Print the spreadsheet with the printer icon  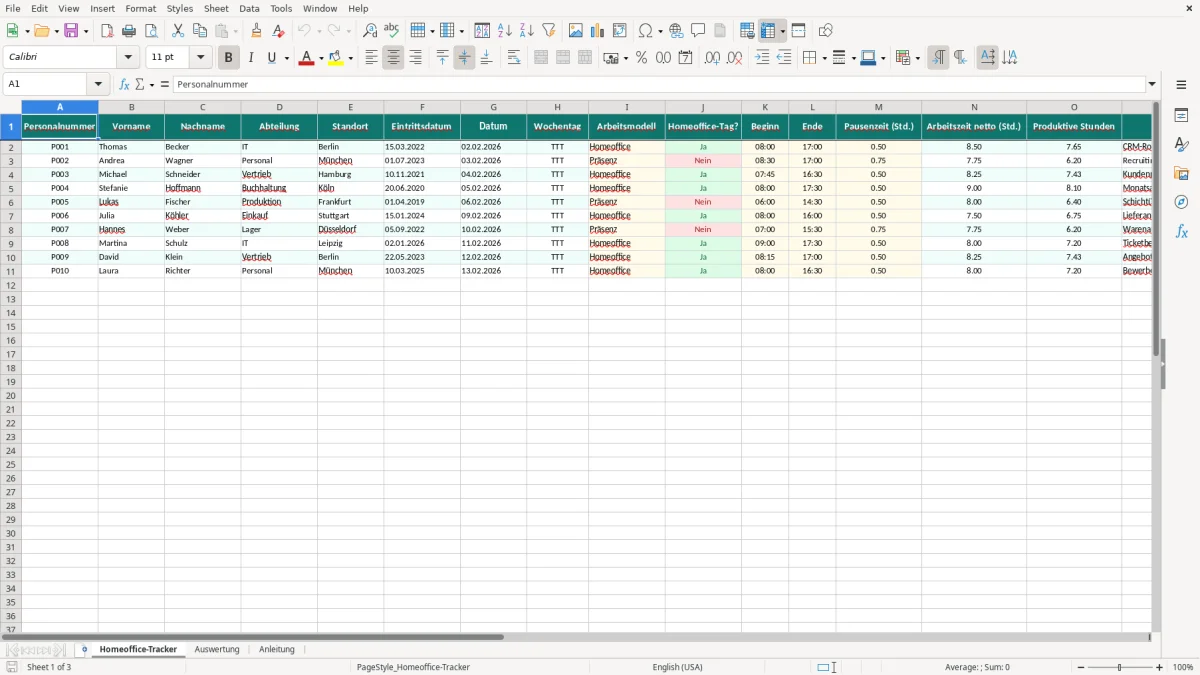pyautogui.click(x=129, y=31)
